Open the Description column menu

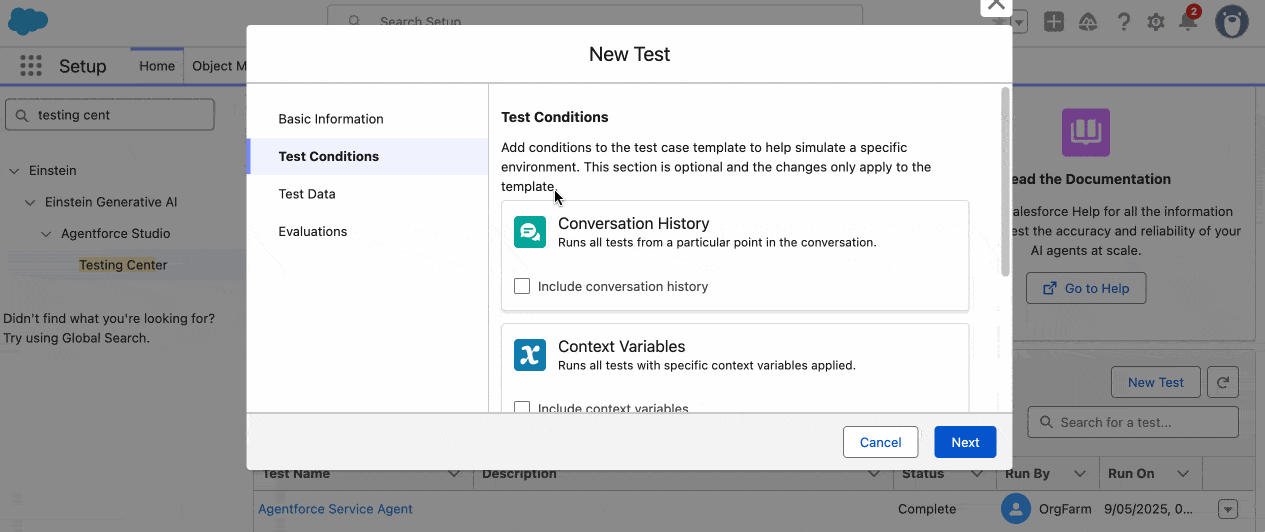point(873,474)
